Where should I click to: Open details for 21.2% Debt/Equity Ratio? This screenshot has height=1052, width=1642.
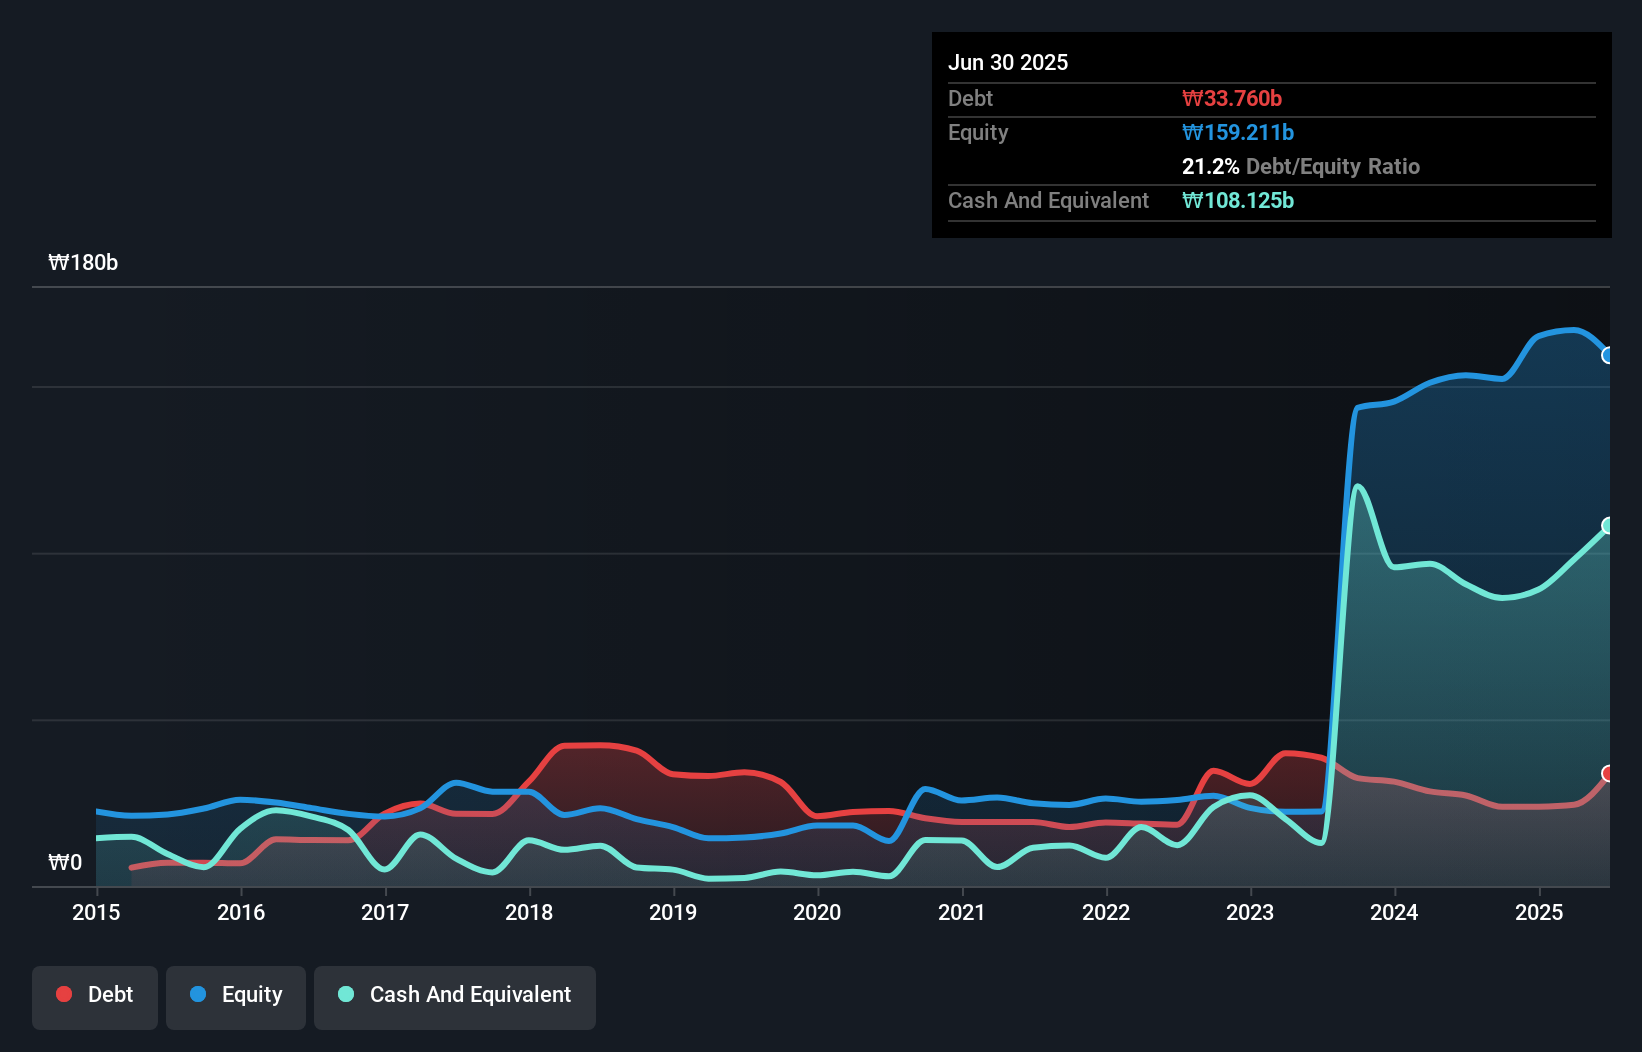point(1301,166)
